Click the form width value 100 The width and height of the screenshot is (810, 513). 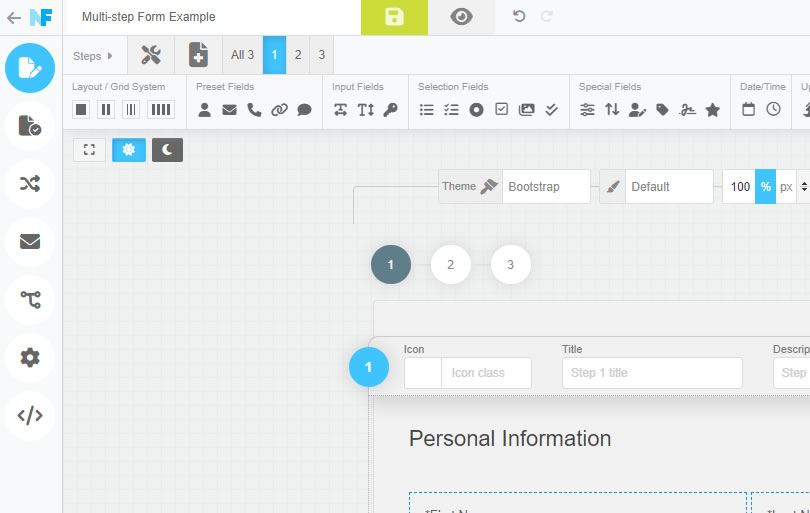coord(739,186)
